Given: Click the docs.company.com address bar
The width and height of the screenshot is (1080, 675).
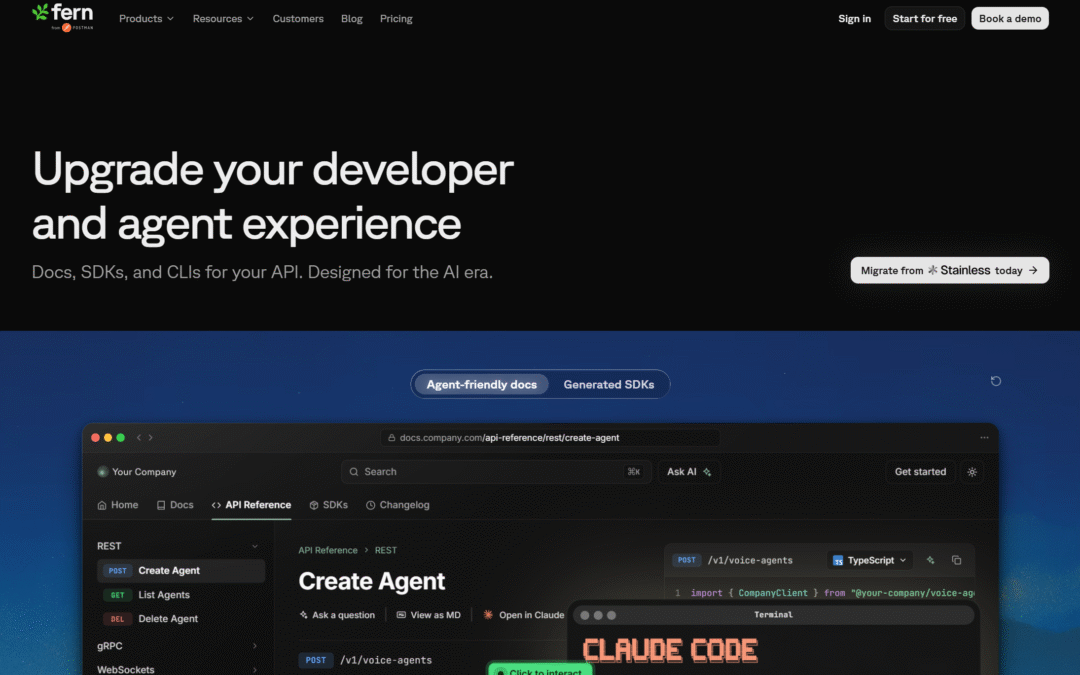Looking at the screenshot, I should (x=550, y=437).
